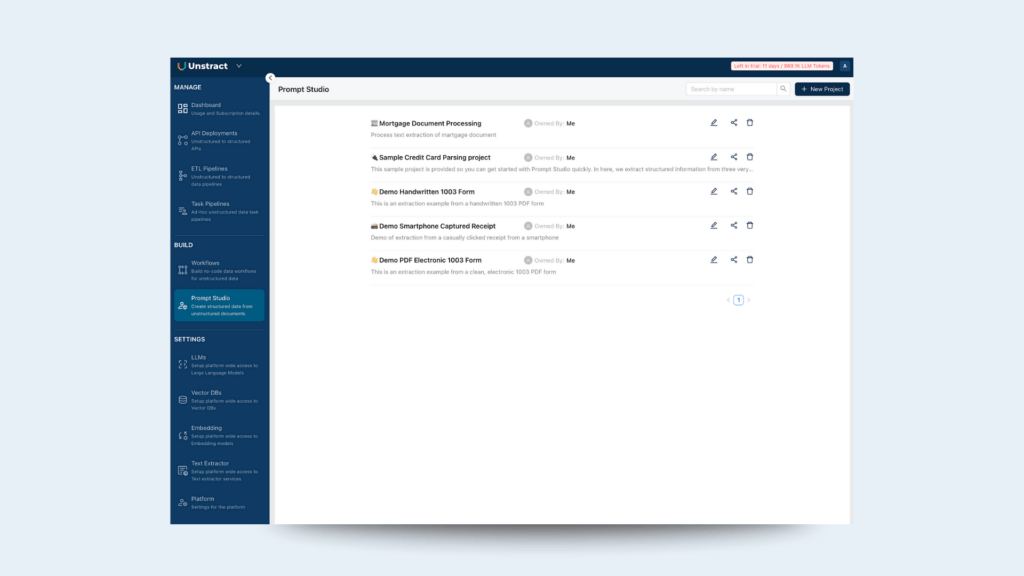
Task: Open the workspace switcher next to Unstract
Action: (240, 66)
